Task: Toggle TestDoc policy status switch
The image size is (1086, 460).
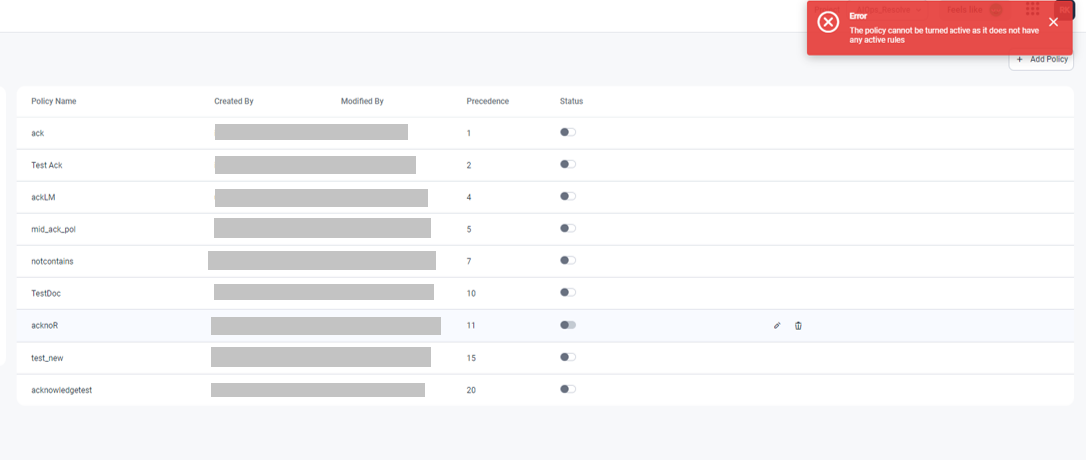Action: point(568,292)
